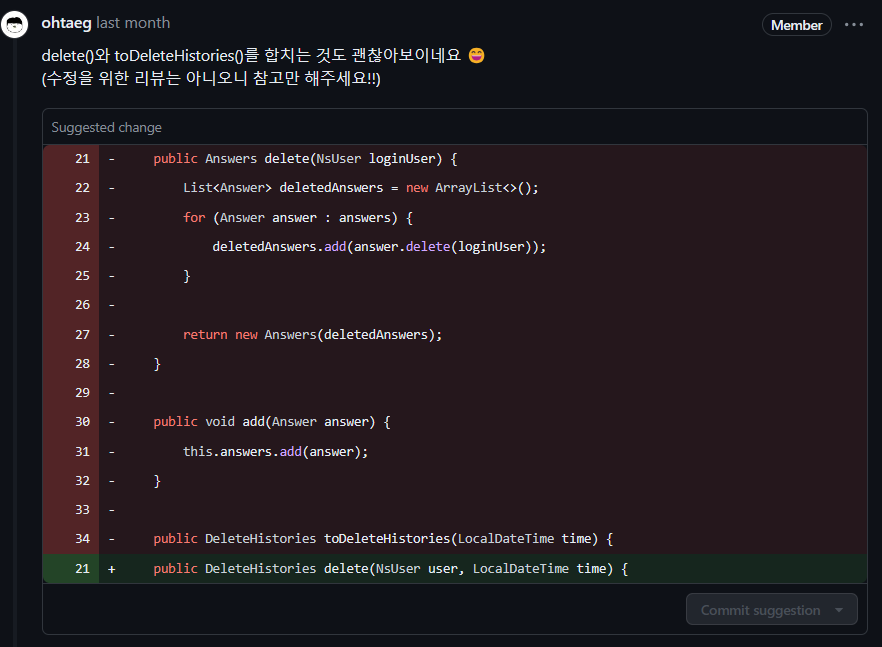Image resolution: width=882 pixels, height=647 pixels.
Task: Click code line 'List<Answer> deletedAnswers = new ArrayList<>();'
Action: tap(361, 188)
